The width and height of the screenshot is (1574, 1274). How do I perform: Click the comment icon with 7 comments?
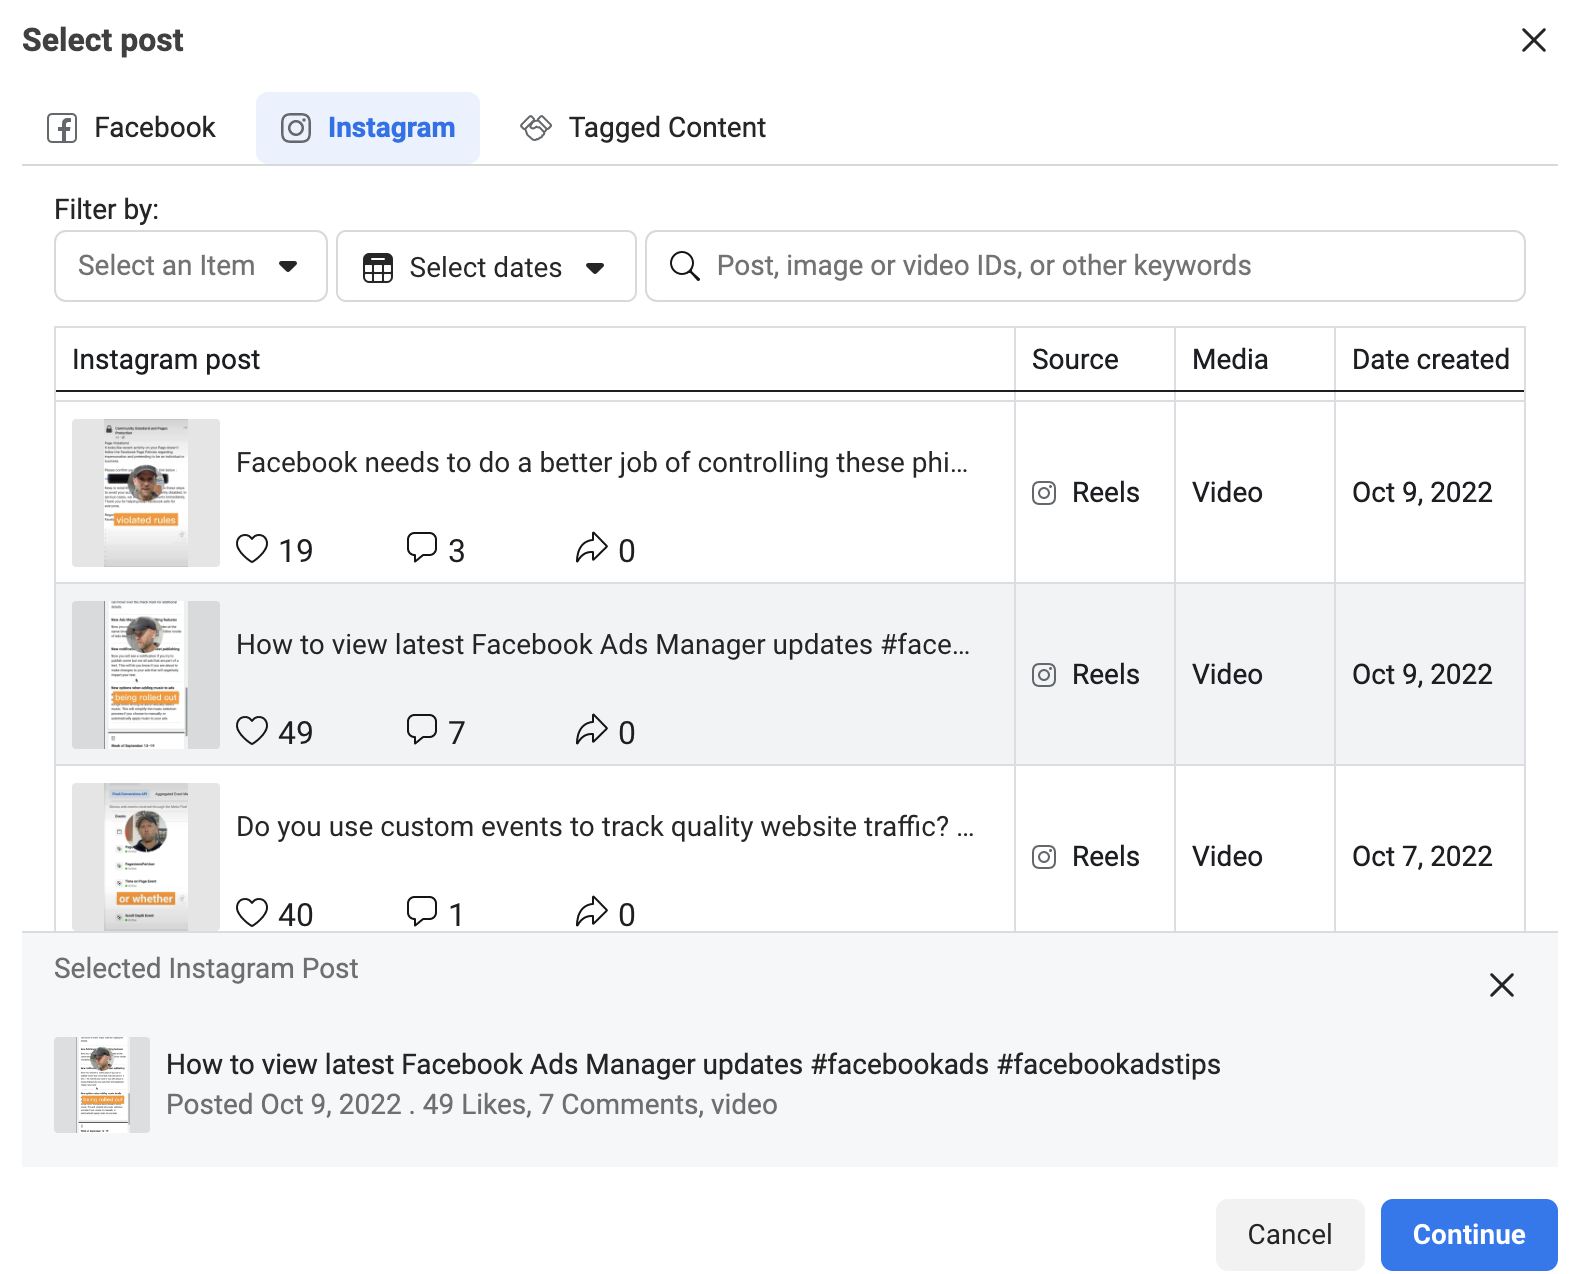tap(422, 730)
